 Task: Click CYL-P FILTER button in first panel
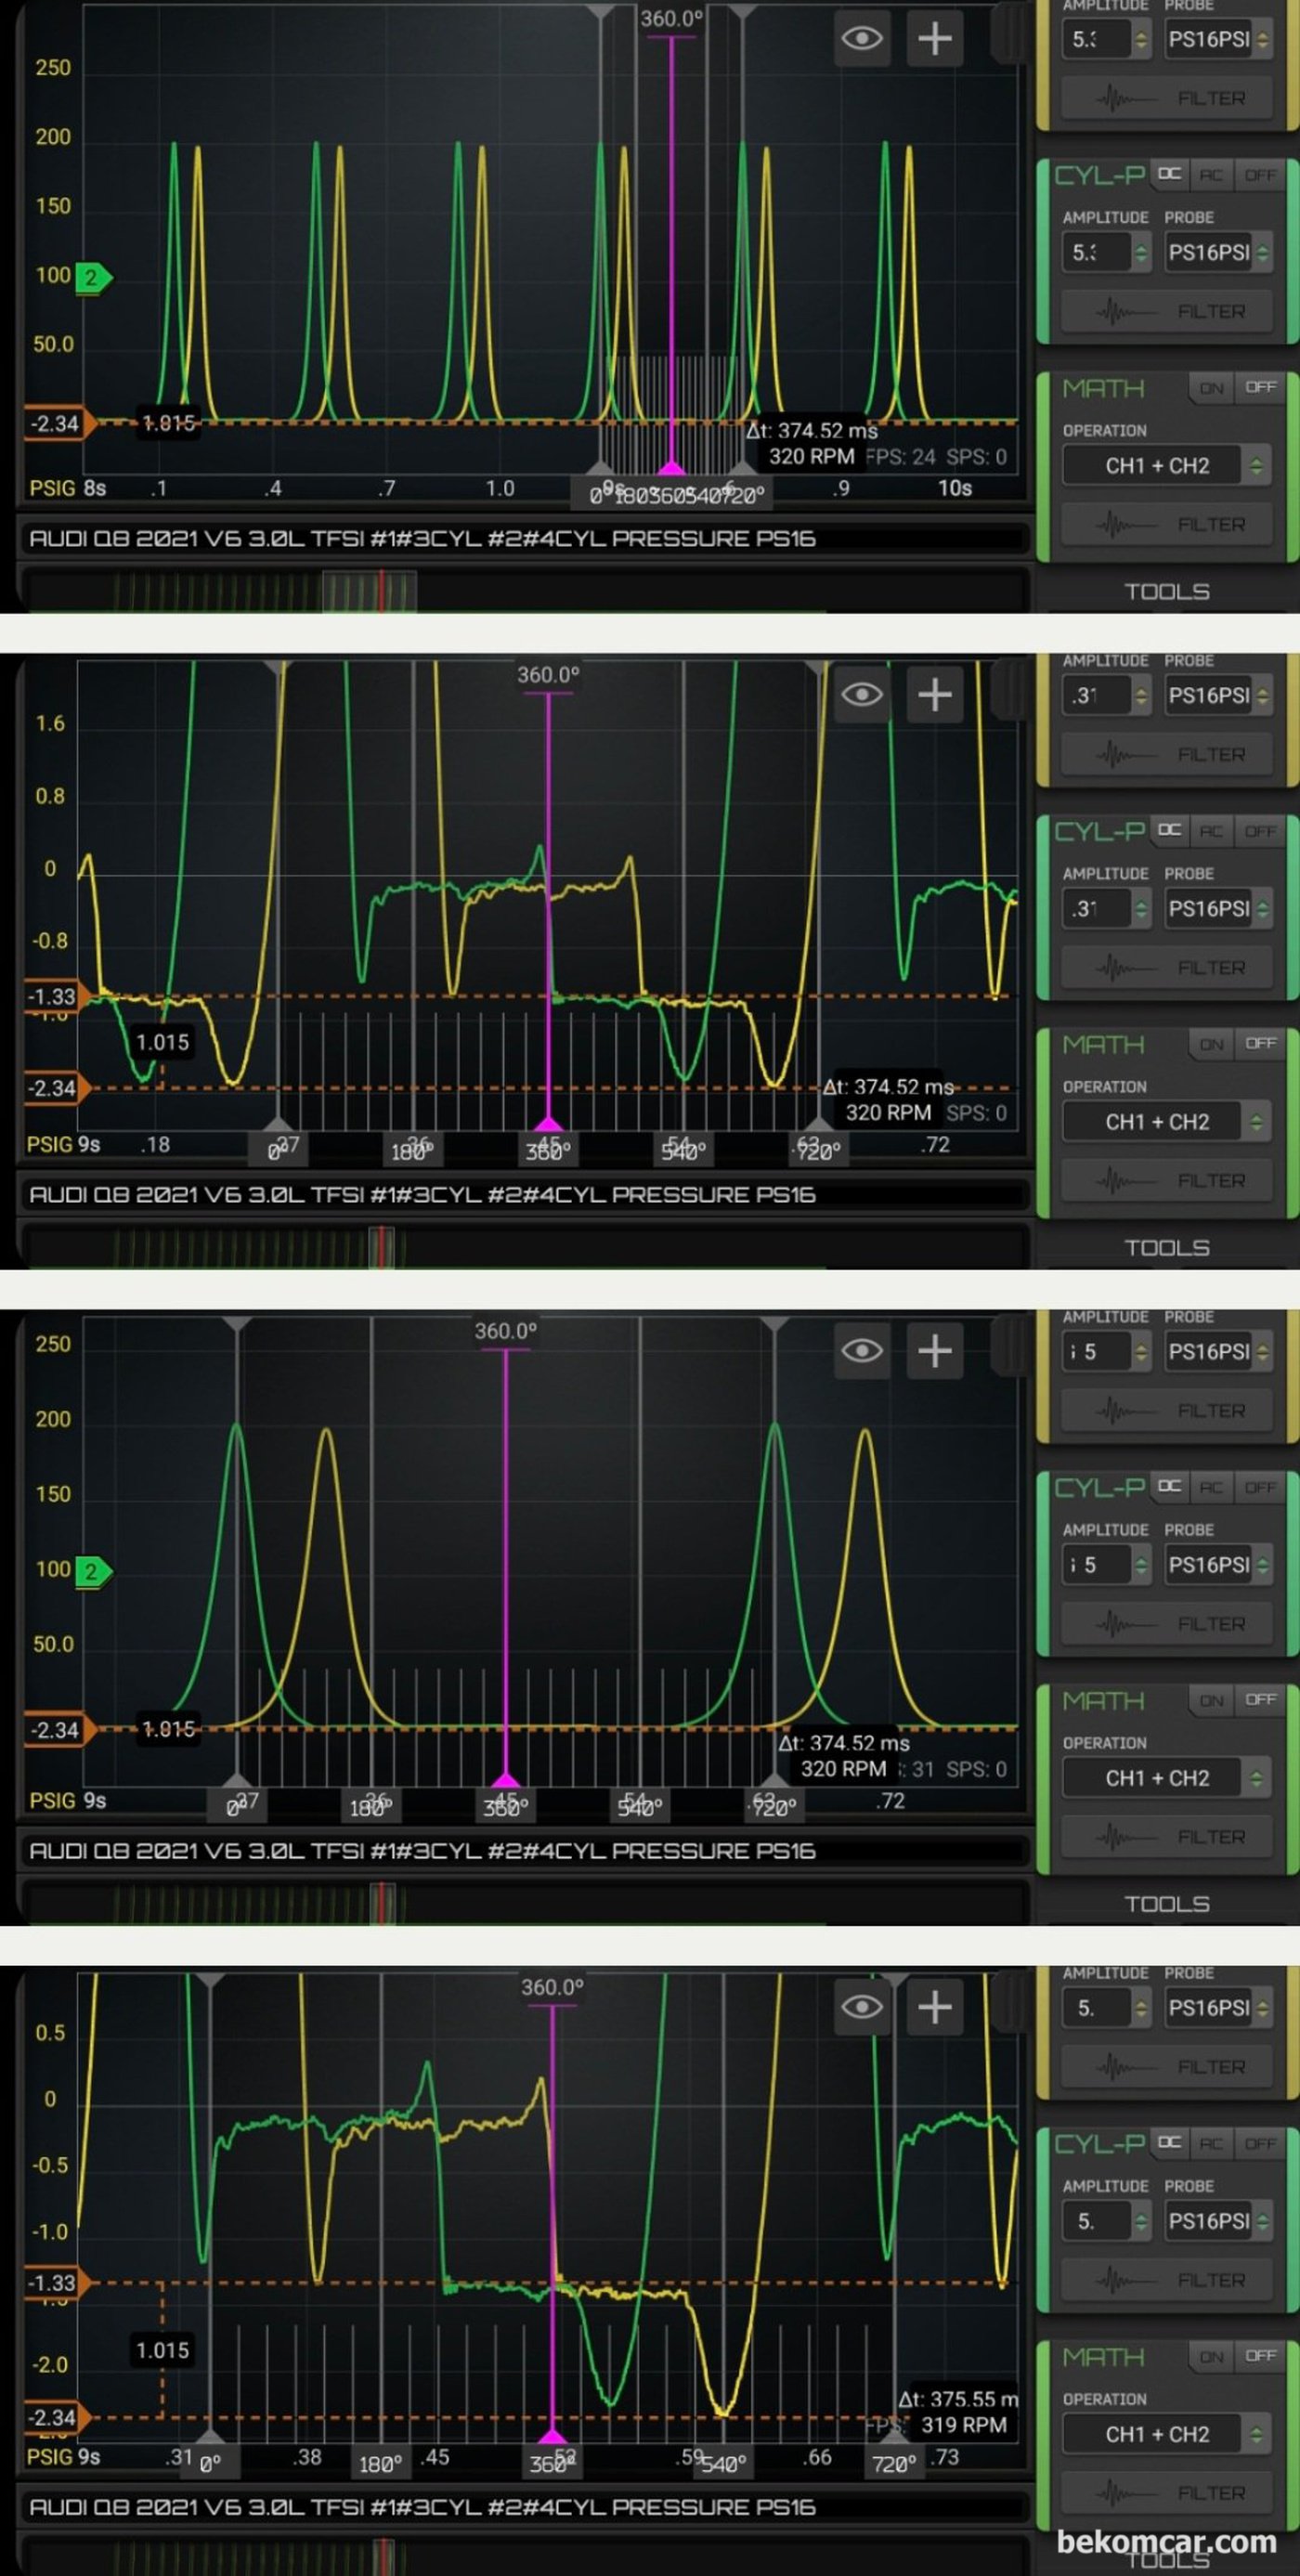[1167, 312]
